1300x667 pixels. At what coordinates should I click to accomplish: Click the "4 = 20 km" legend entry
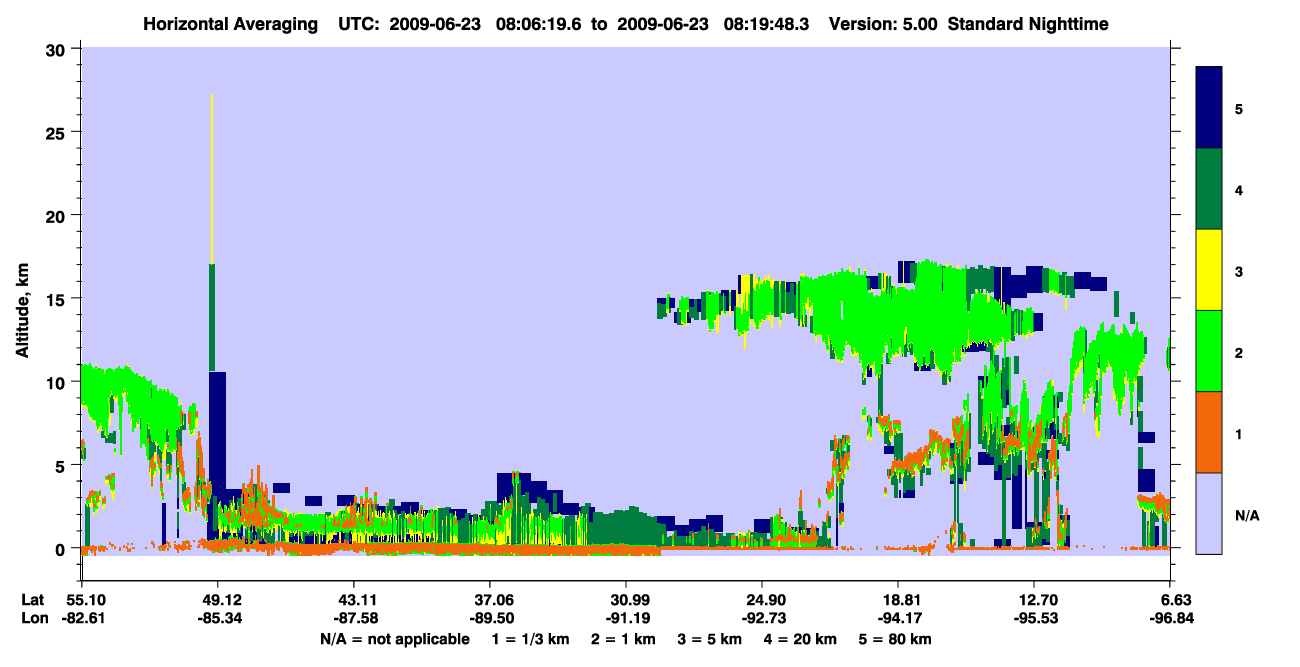pyautogui.click(x=802, y=639)
